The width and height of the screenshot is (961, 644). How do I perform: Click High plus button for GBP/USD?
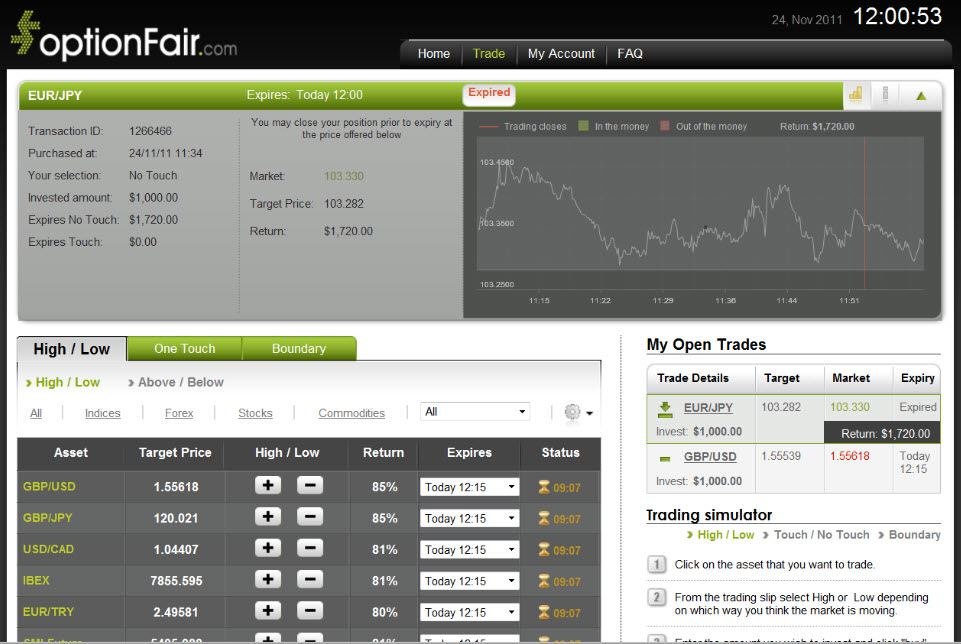[268, 485]
